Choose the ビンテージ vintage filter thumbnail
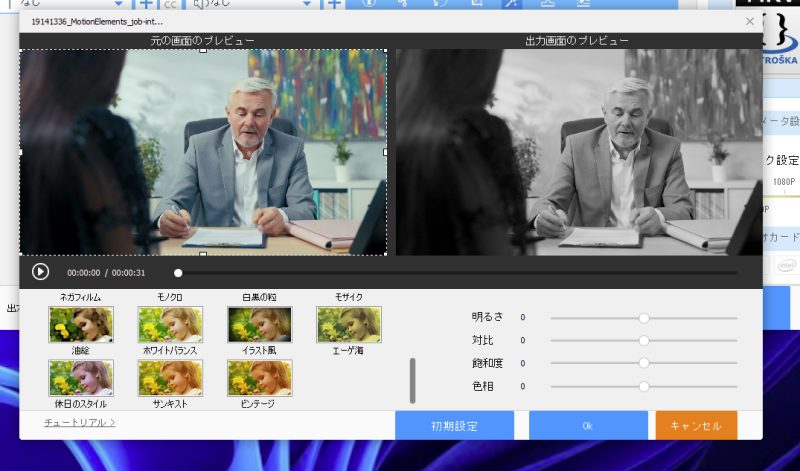This screenshot has width=800, height=471. click(259, 377)
